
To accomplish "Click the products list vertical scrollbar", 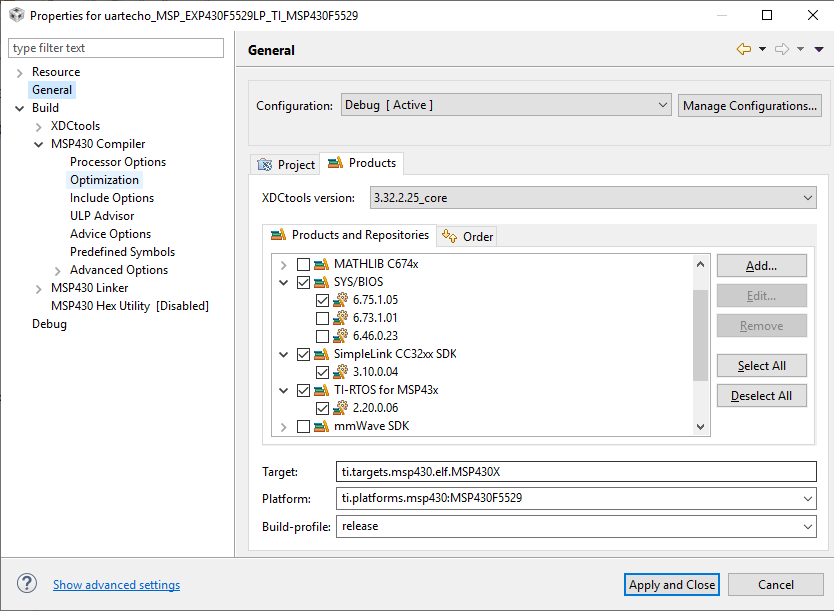I will pyautogui.click(x=700, y=334).
